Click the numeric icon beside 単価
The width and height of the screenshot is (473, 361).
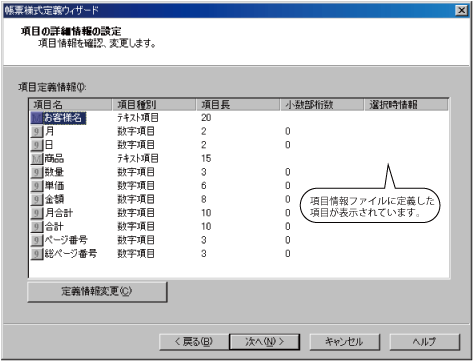pos(37,186)
